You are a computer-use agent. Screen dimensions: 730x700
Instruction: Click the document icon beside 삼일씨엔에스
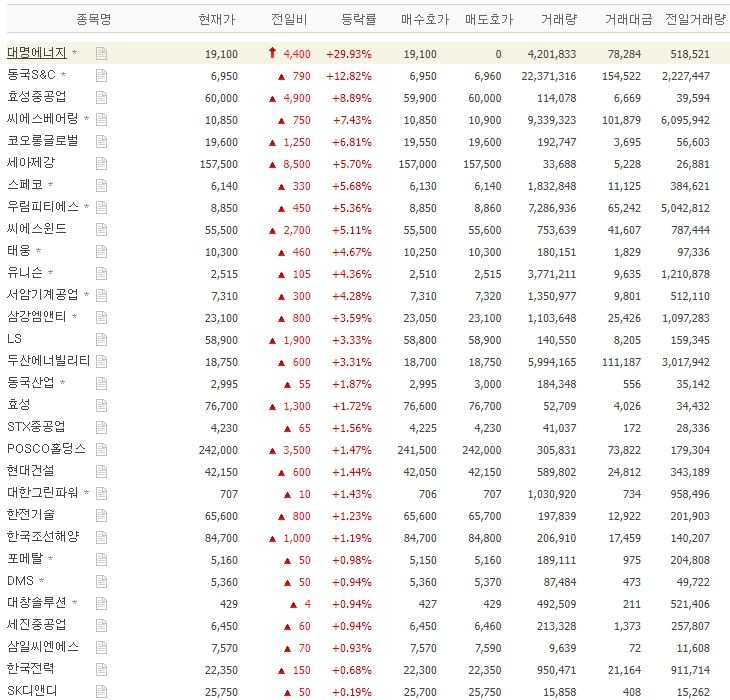[101, 648]
